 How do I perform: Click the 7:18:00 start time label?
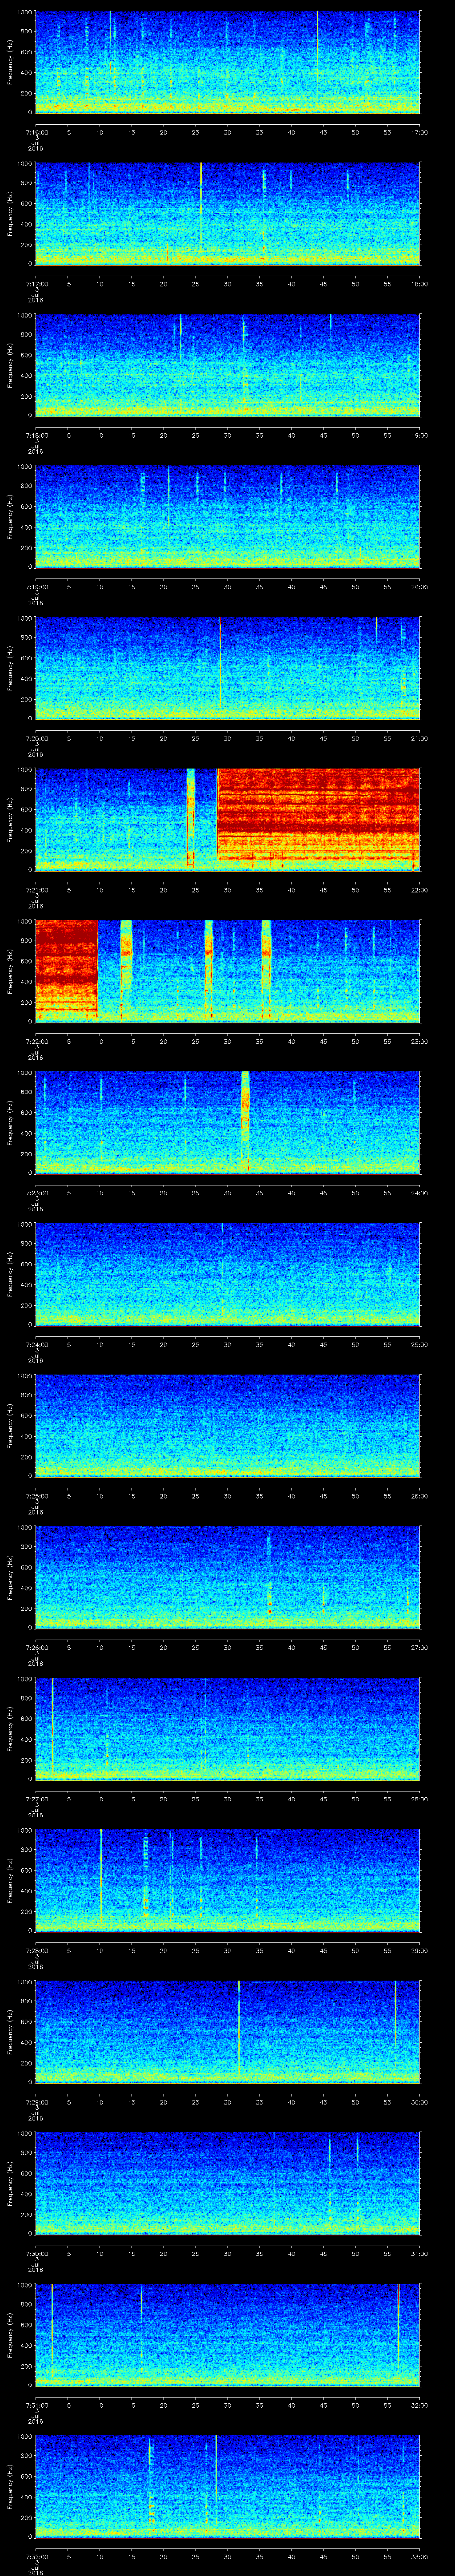[x=36, y=435]
